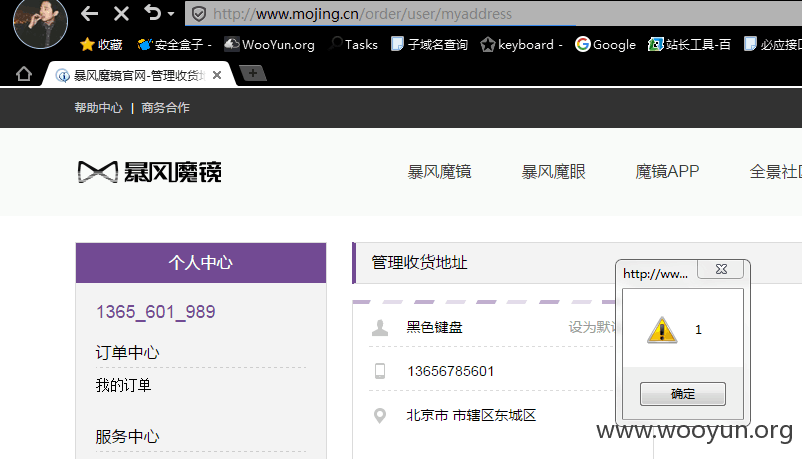Open a new tab with plus button
802x459 pixels.
(x=253, y=73)
